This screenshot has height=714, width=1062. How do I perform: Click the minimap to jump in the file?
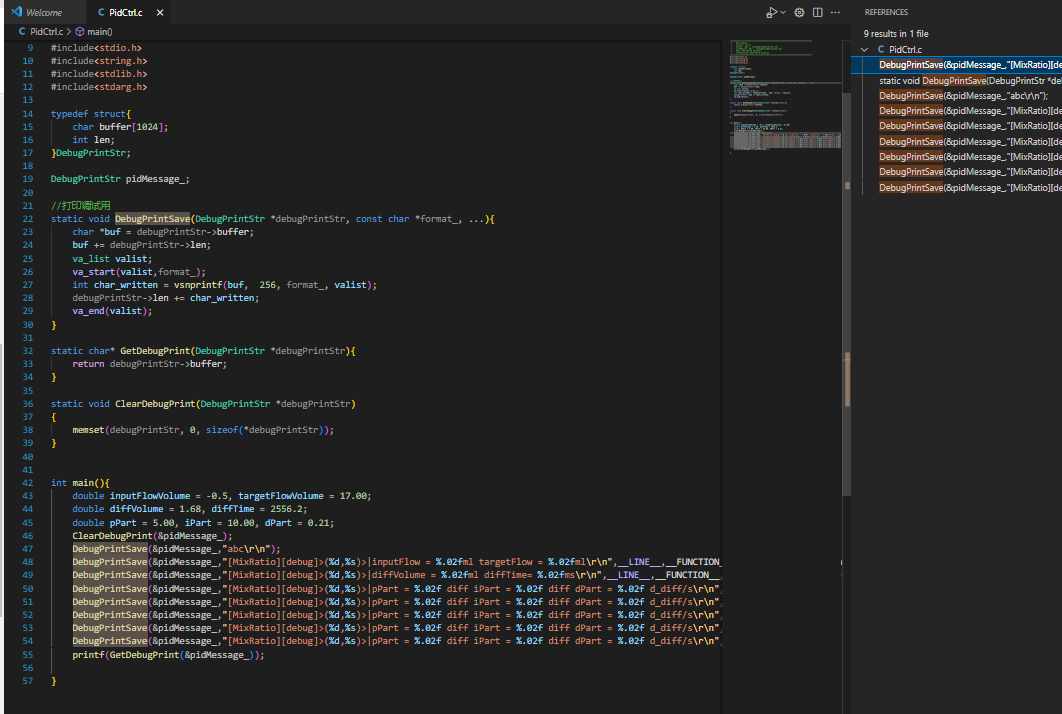785,90
